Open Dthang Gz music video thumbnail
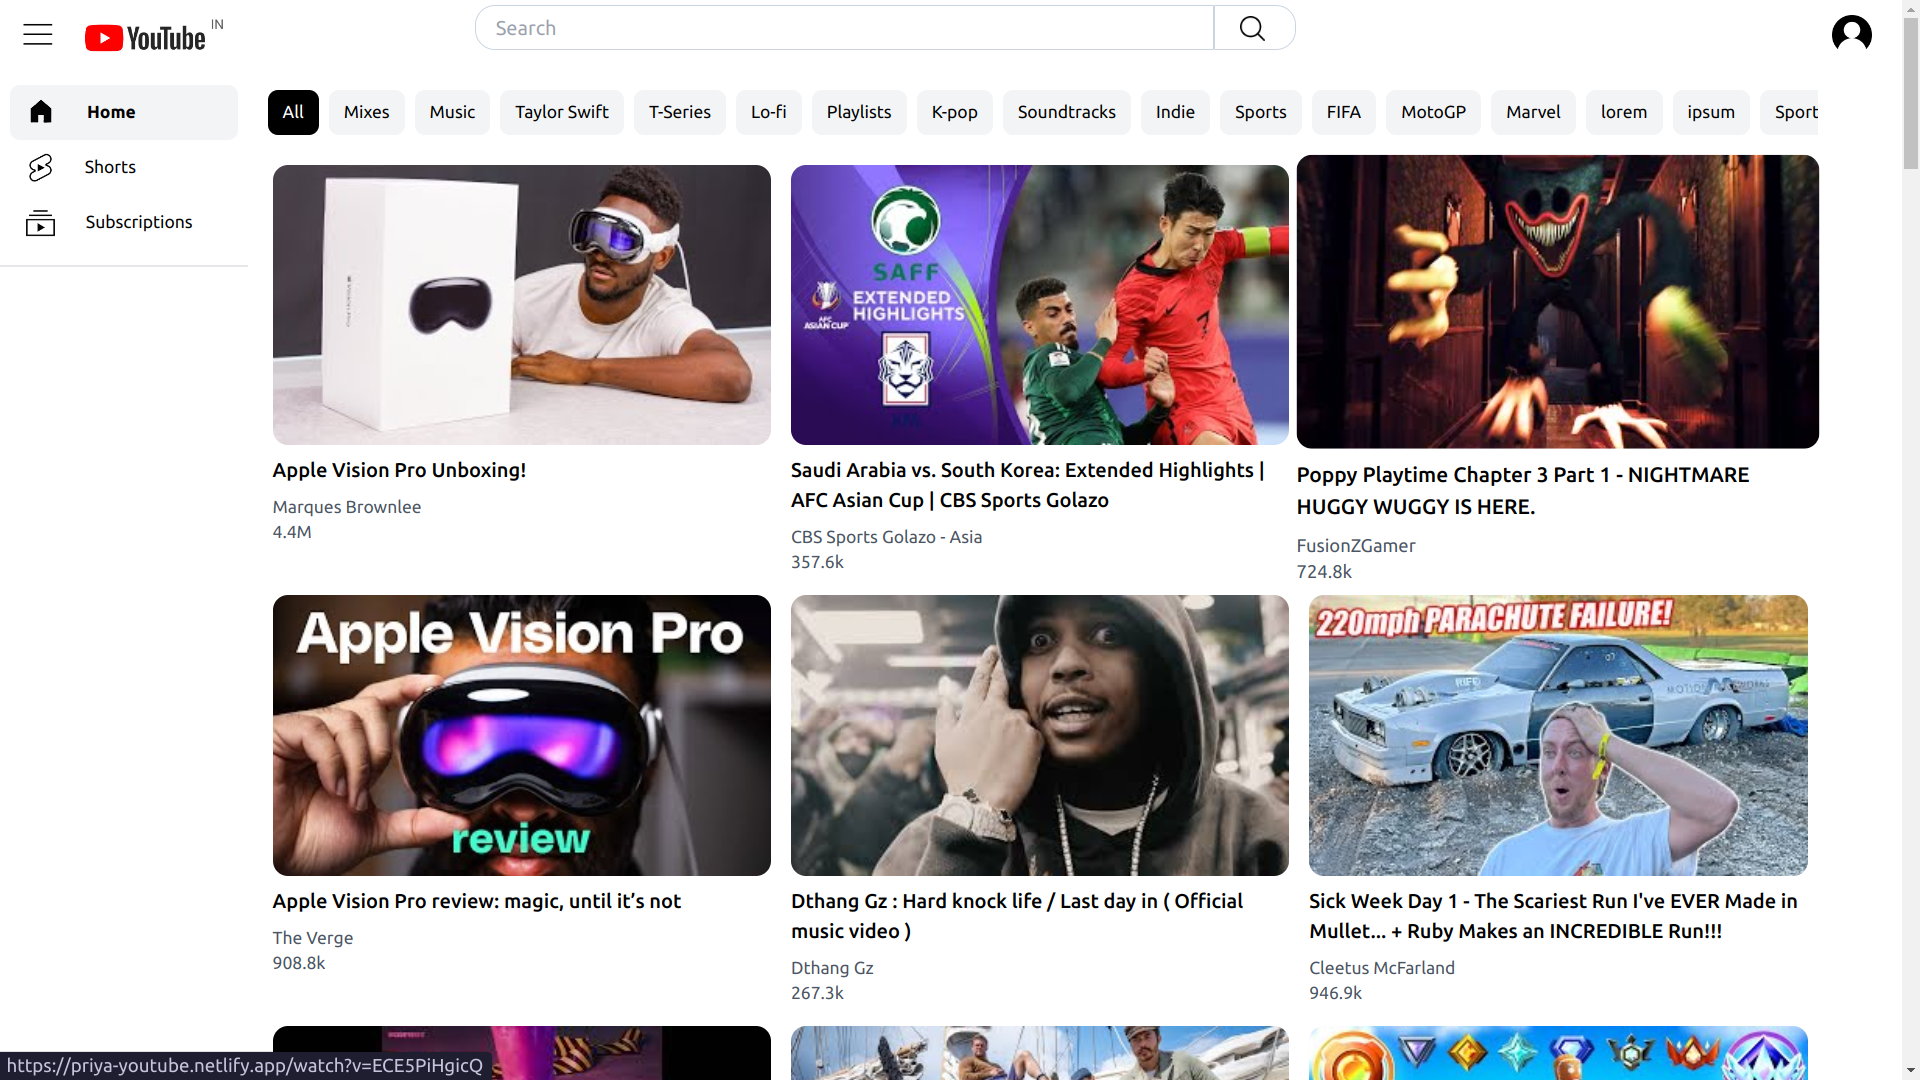Image resolution: width=1920 pixels, height=1080 pixels. 1040,735
